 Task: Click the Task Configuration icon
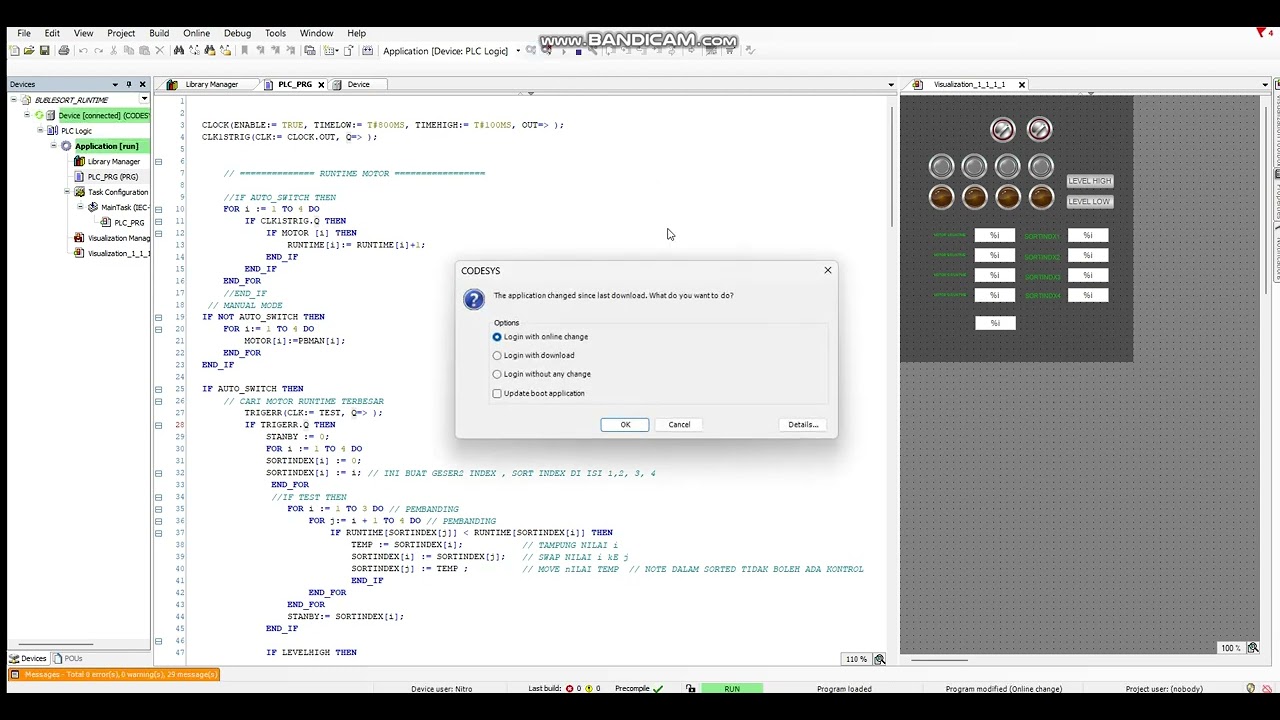[79, 192]
